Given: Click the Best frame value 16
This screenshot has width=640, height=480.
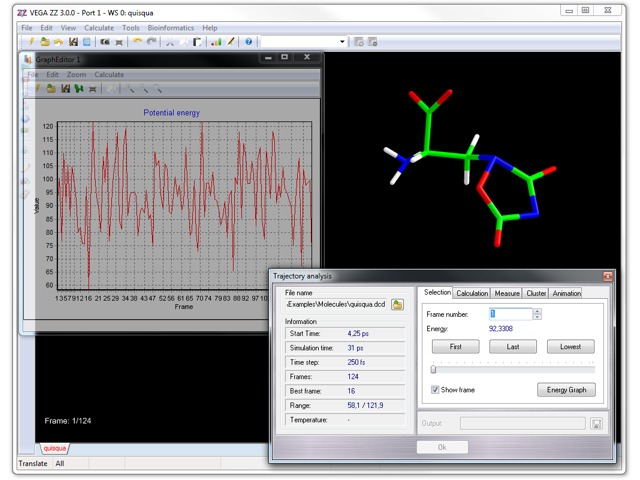Looking at the screenshot, I should pos(351,391).
